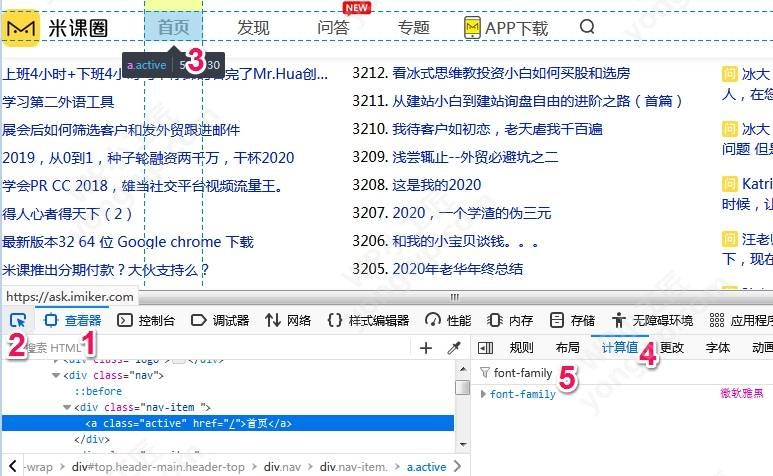
Task: Open article 展会后如何筛选客户和发外贸跟进邮件
Action: pos(121,130)
